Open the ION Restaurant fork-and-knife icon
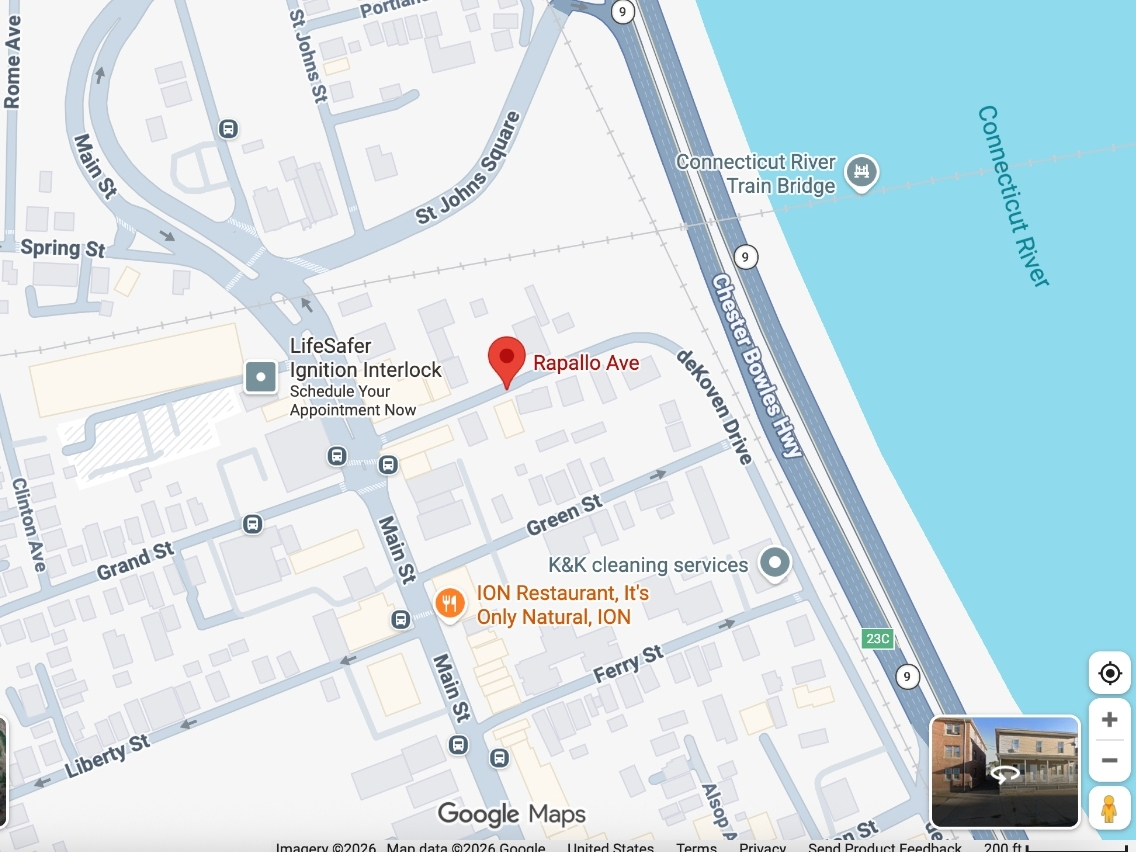The image size is (1136, 852). tap(451, 604)
